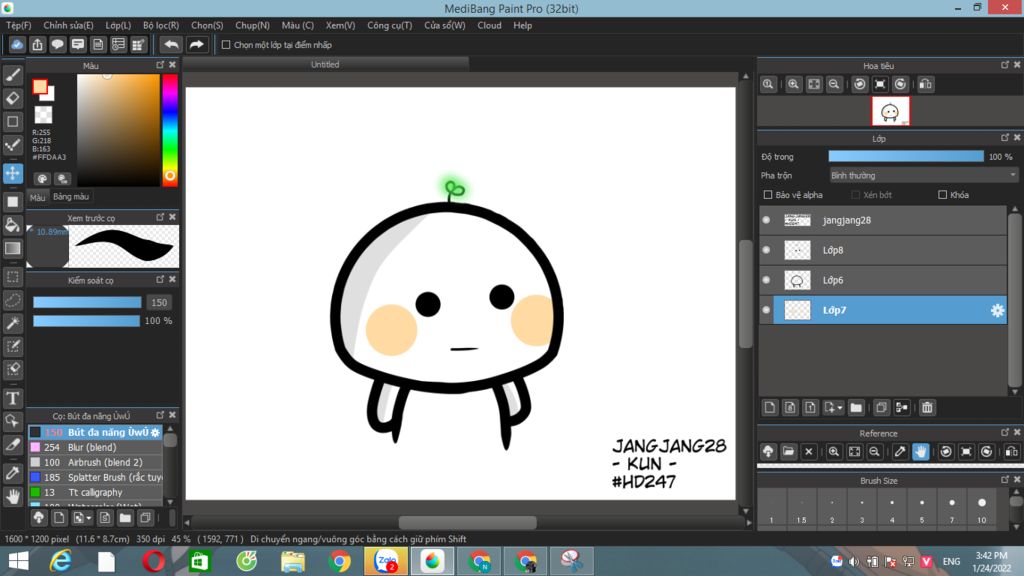Select the Eraser tool
This screenshot has width=1024, height=576.
(12, 98)
